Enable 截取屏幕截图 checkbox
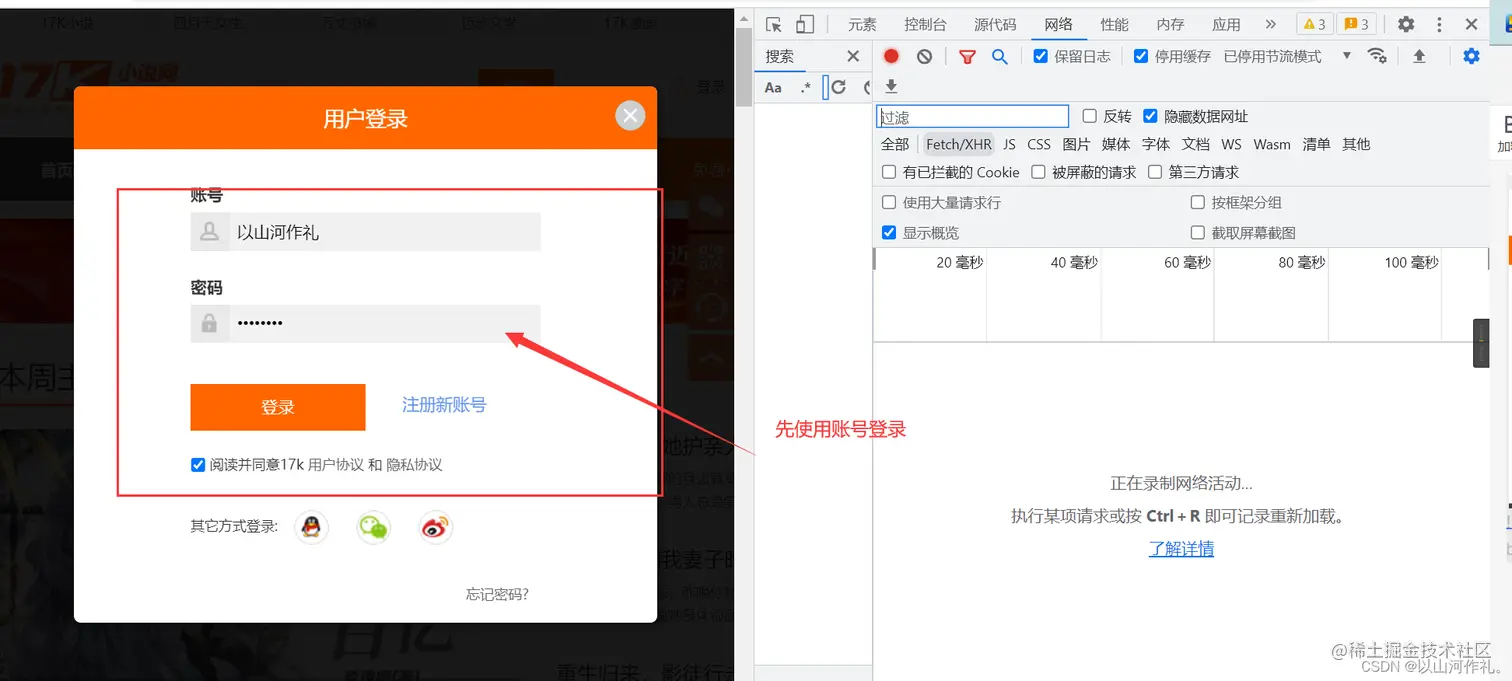 1198,232
